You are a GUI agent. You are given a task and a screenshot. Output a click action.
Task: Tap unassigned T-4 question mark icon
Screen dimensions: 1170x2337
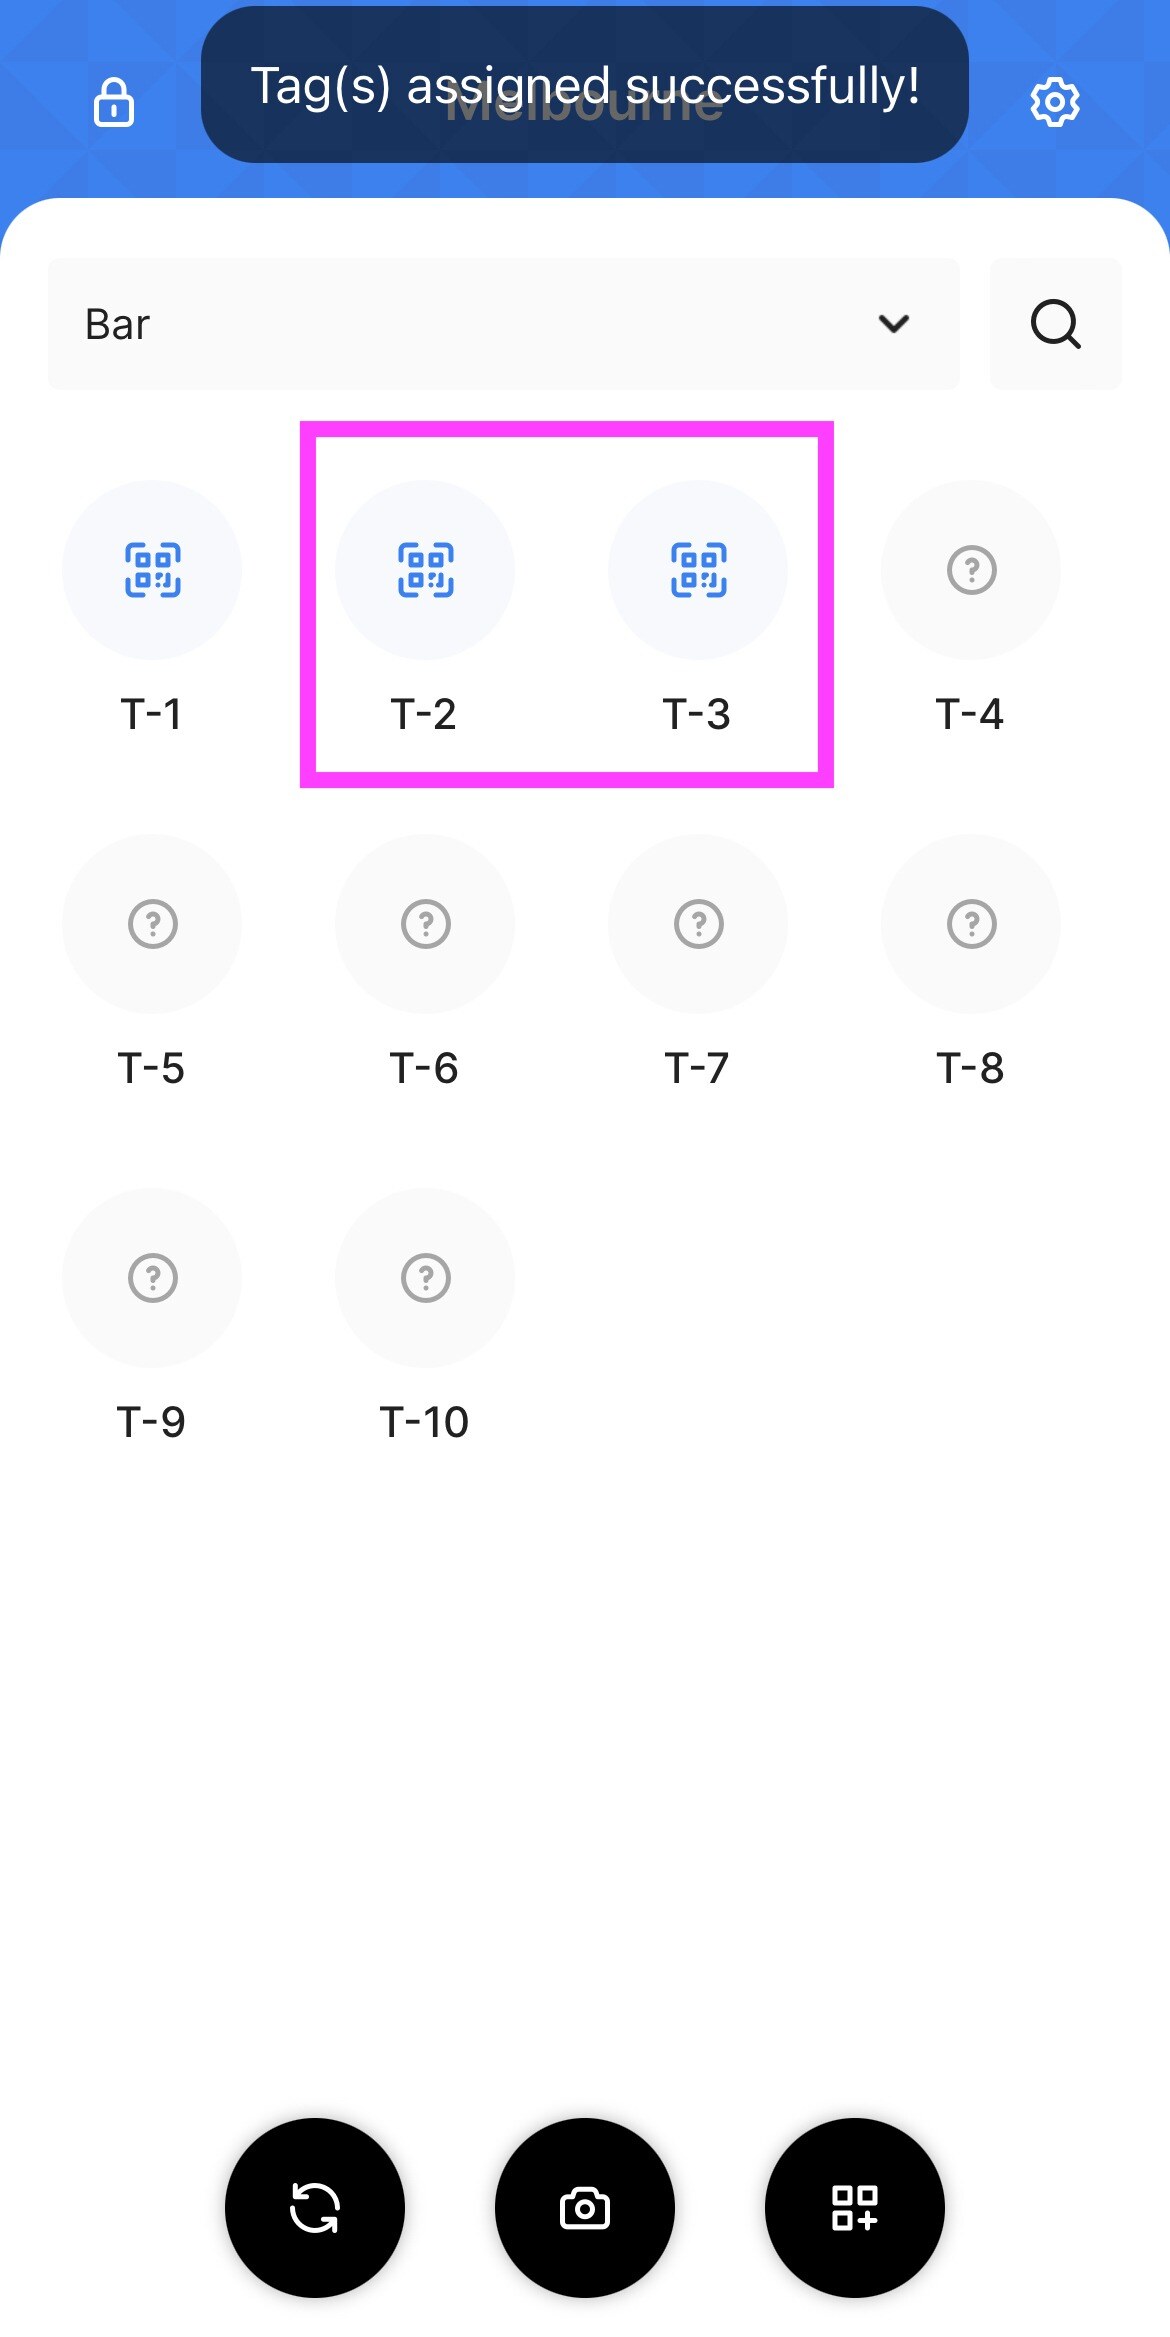pyautogui.click(x=971, y=570)
